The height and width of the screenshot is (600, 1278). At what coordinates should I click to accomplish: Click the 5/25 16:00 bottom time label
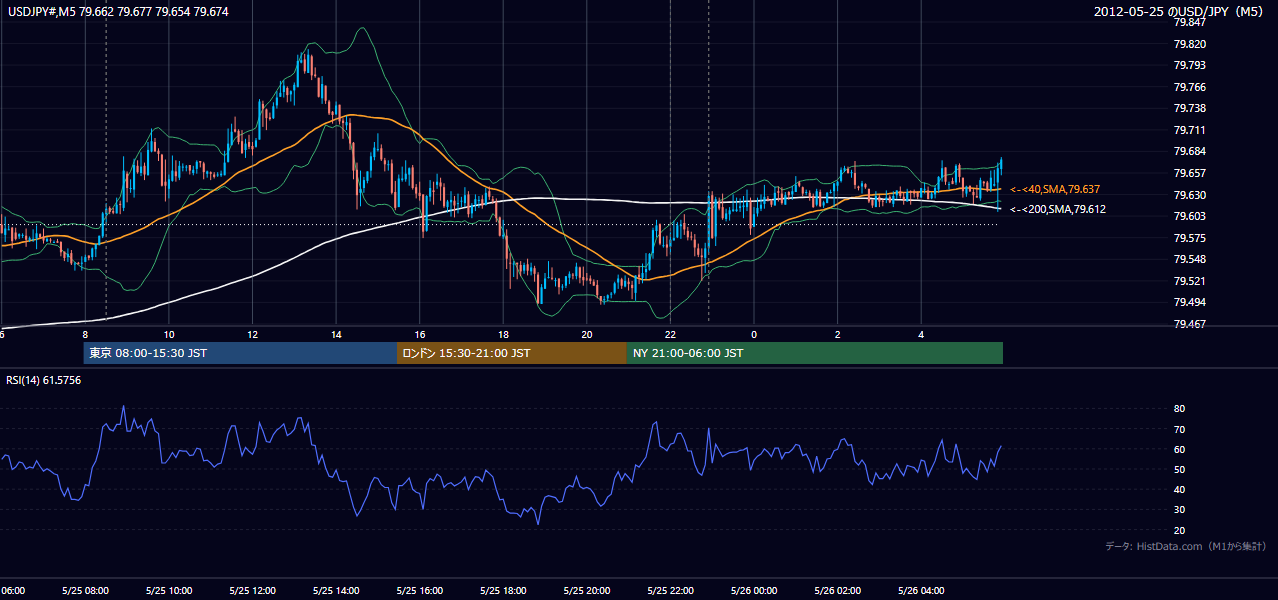click(x=420, y=590)
